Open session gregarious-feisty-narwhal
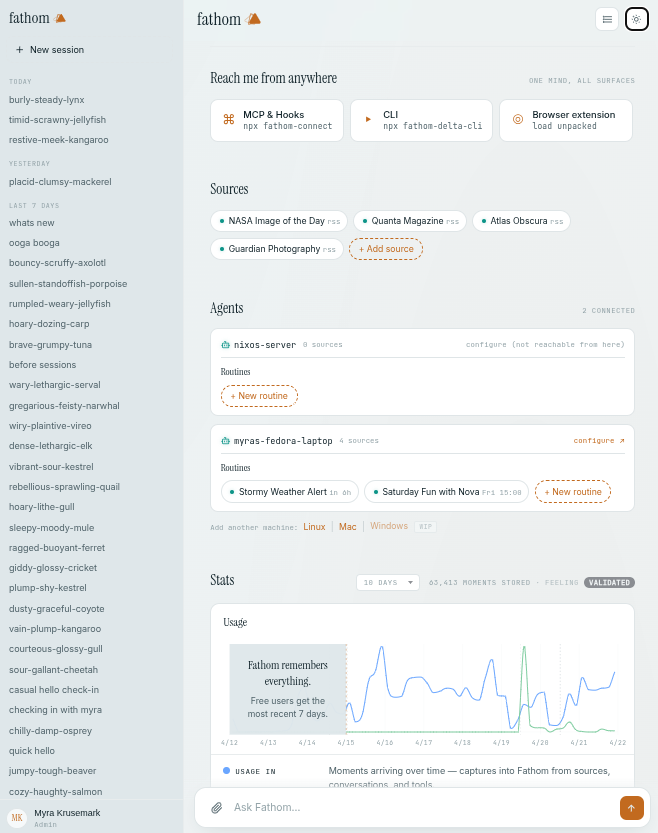This screenshot has height=833, width=658. pyautogui.click(x=64, y=406)
